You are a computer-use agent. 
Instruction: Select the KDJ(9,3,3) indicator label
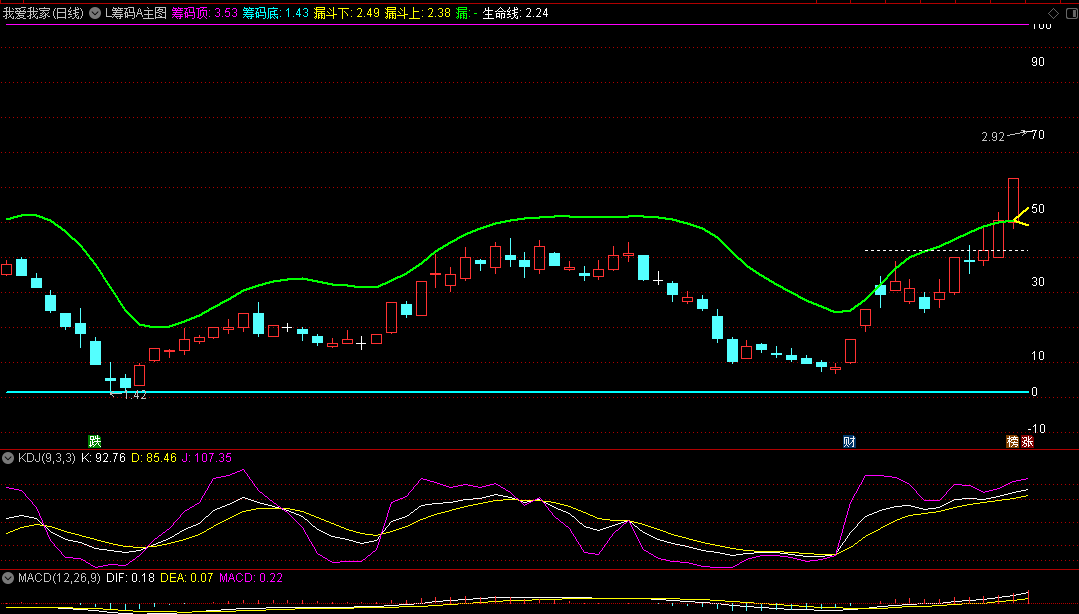[x=46, y=458]
